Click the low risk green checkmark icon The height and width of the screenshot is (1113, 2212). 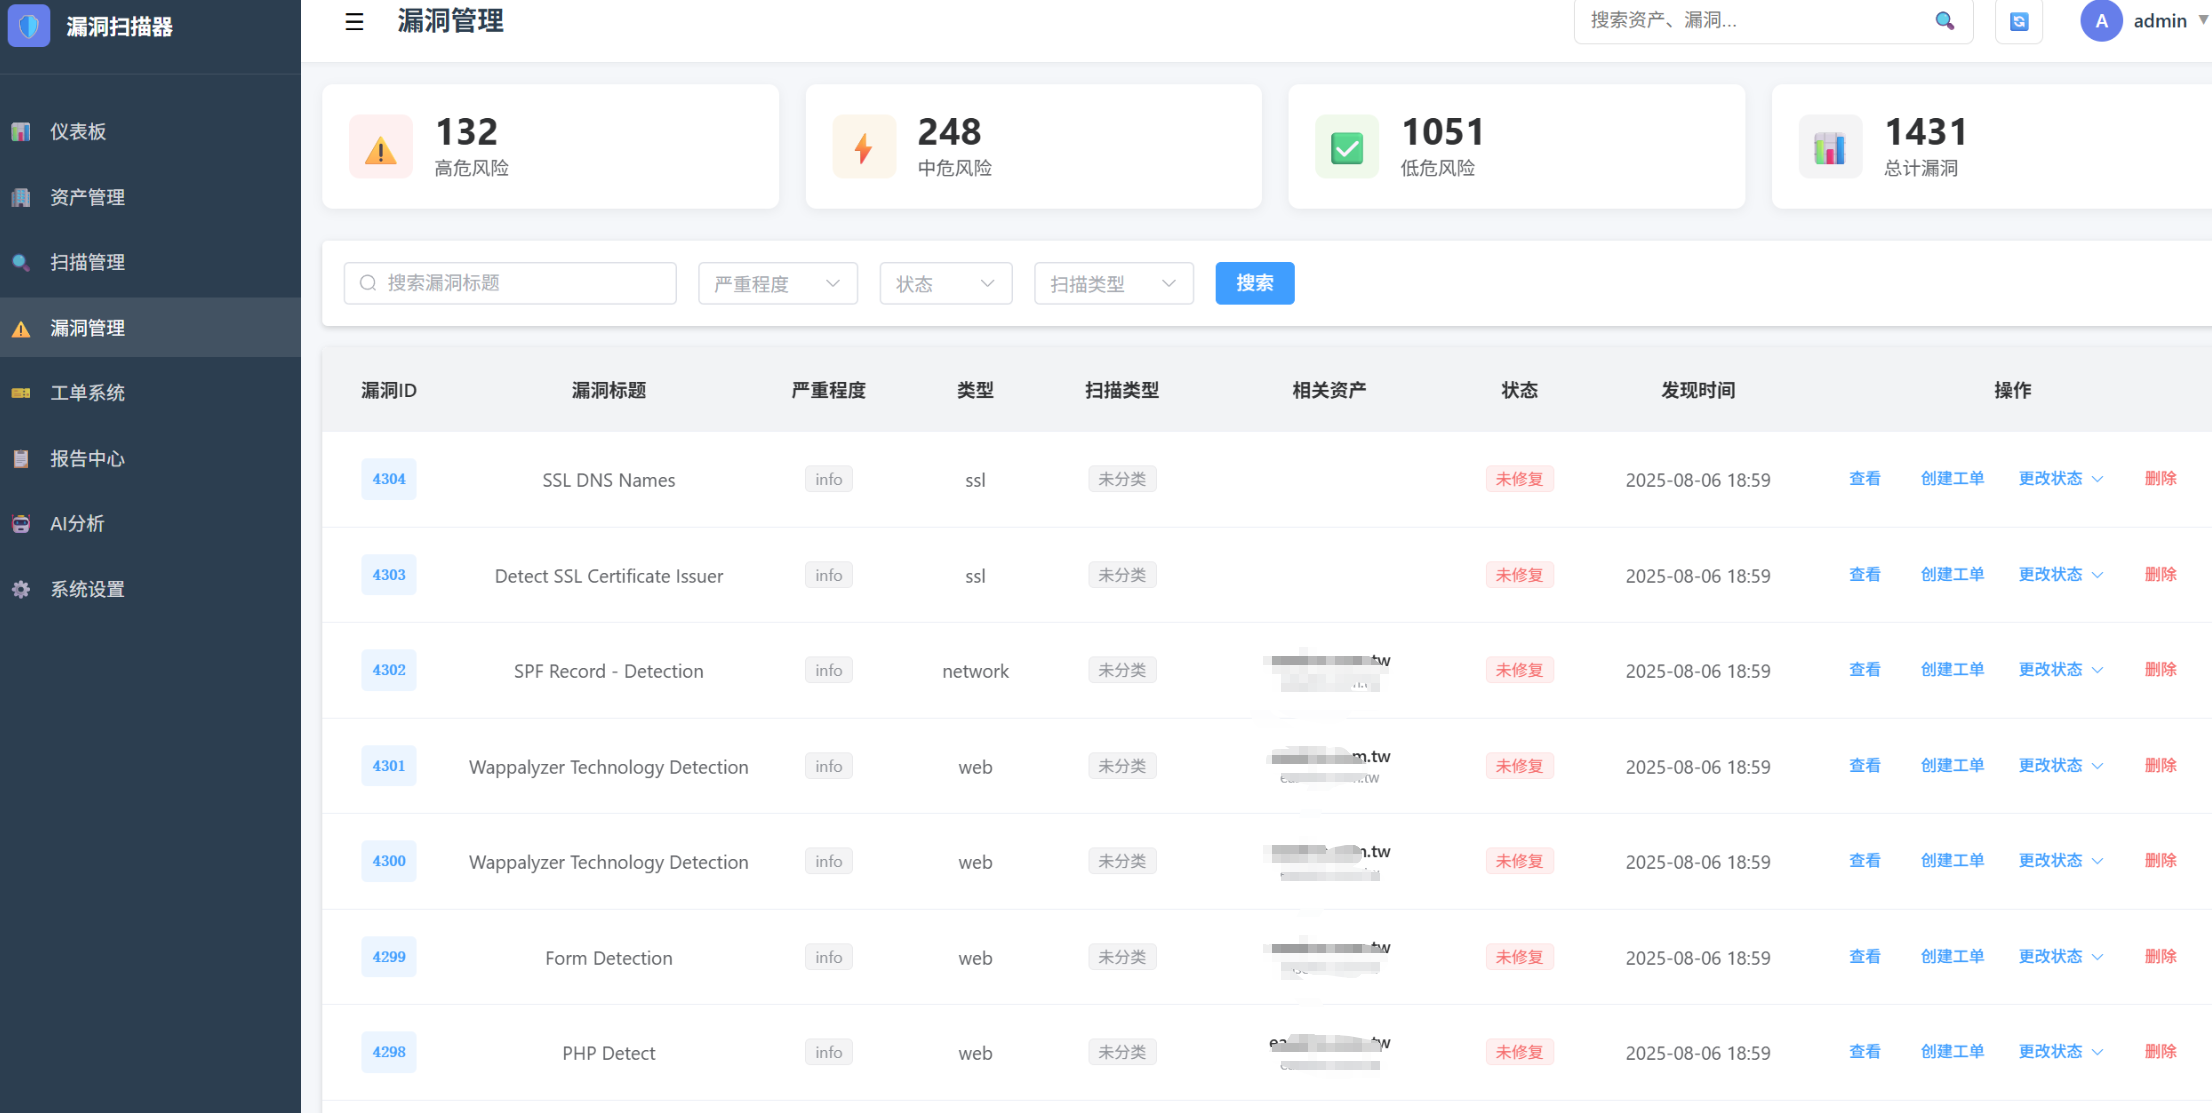(1346, 148)
